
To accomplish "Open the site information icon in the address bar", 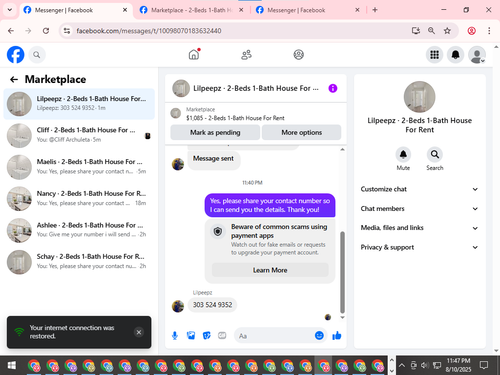I will [x=67, y=31].
